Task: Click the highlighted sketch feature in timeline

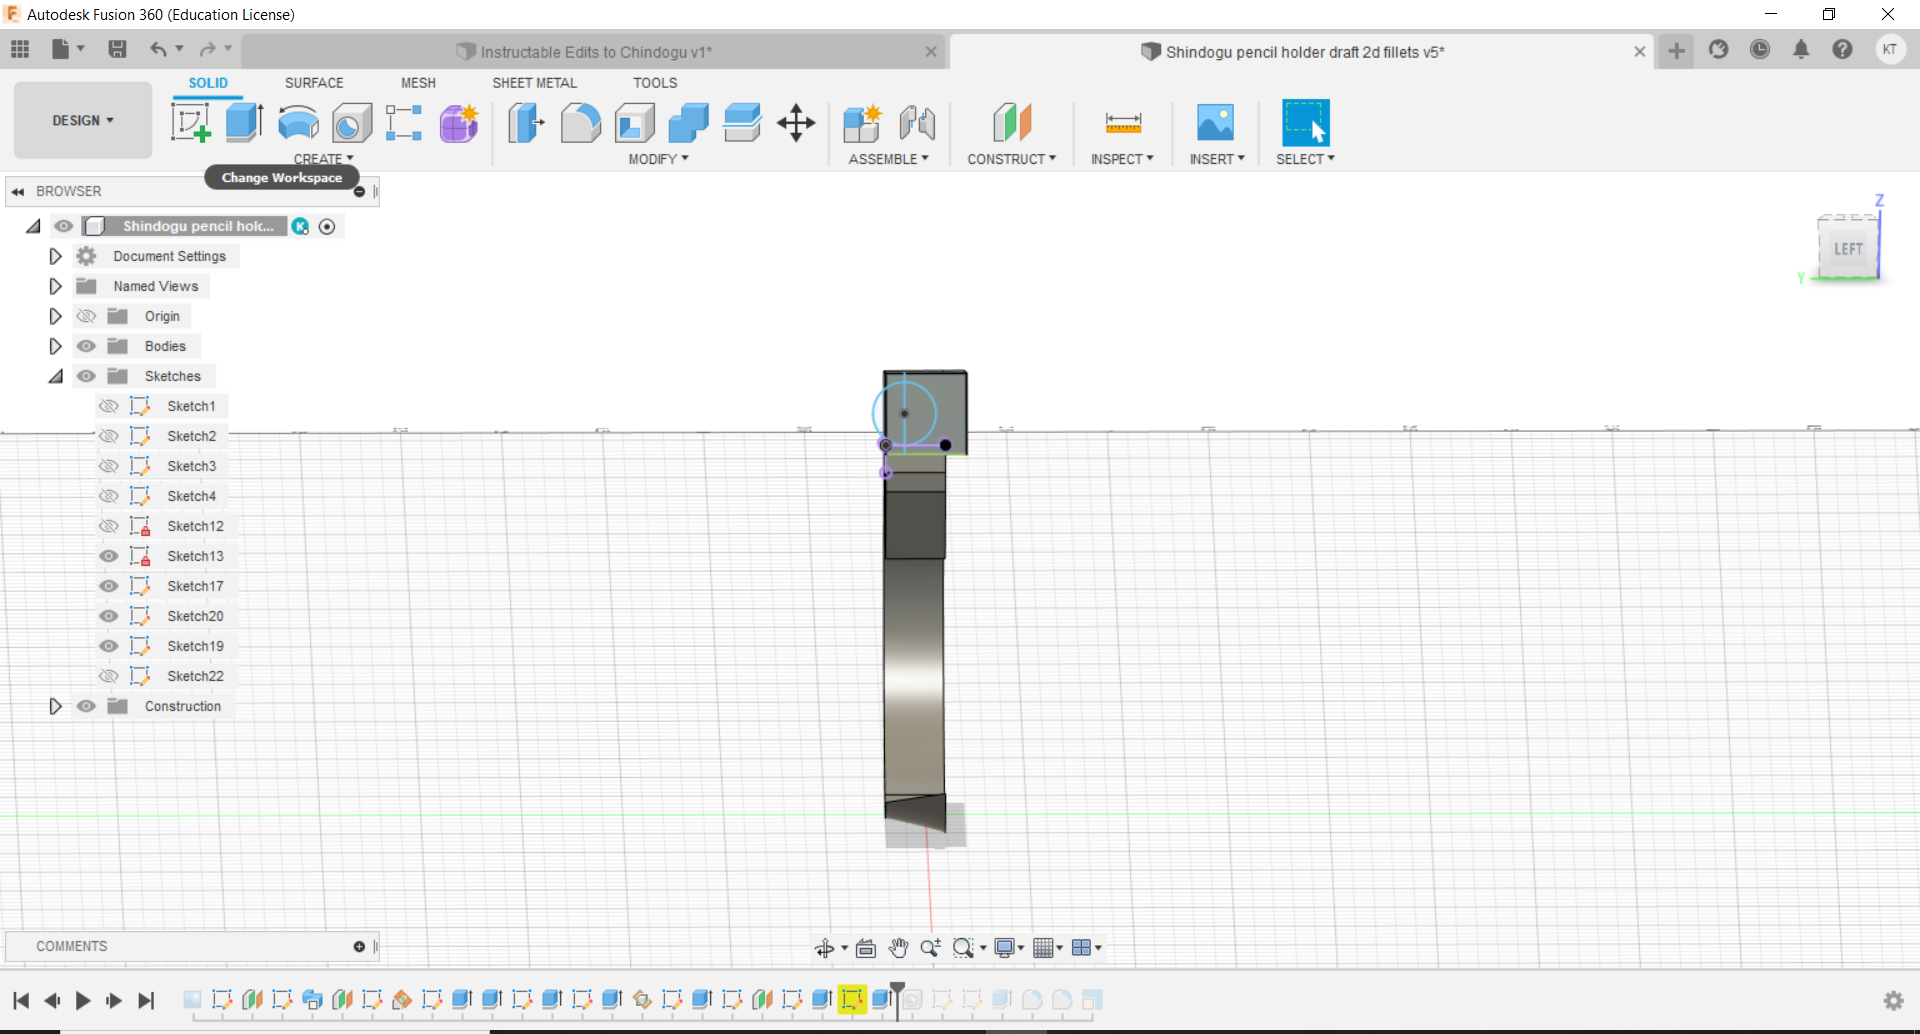Action: point(852,999)
